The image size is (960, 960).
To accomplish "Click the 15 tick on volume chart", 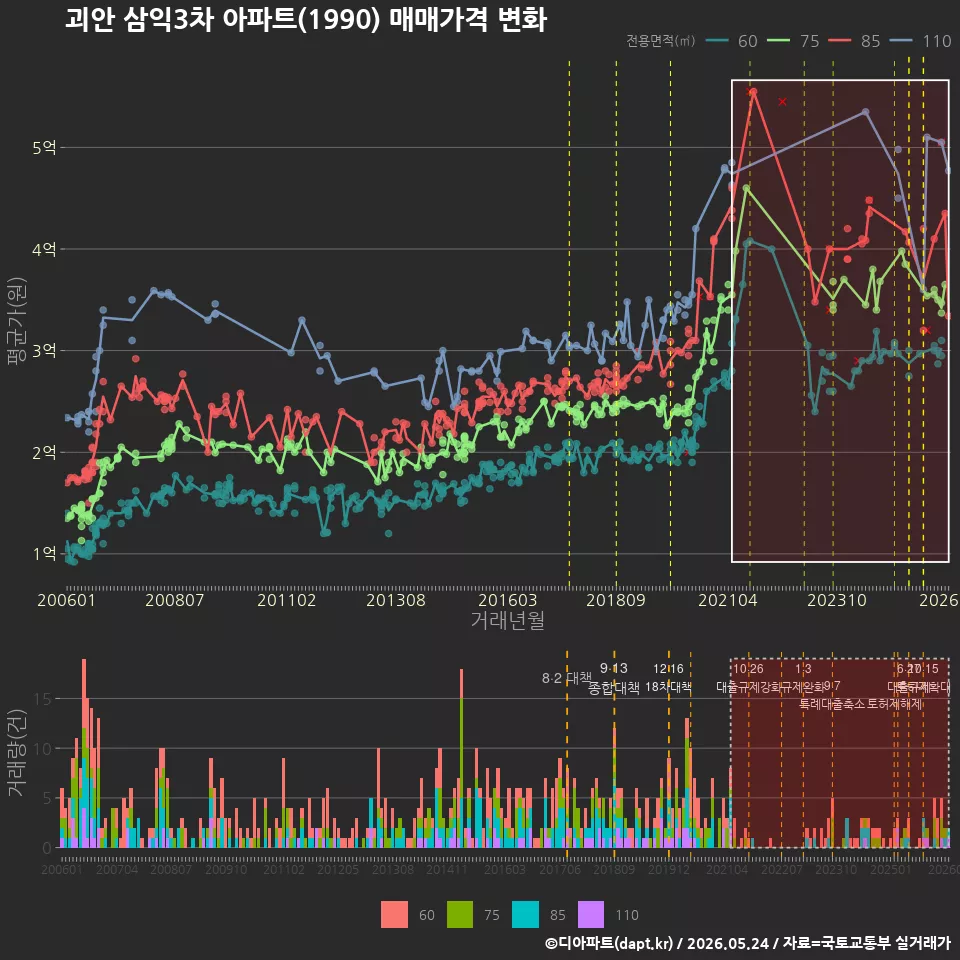I will [x=42, y=699].
